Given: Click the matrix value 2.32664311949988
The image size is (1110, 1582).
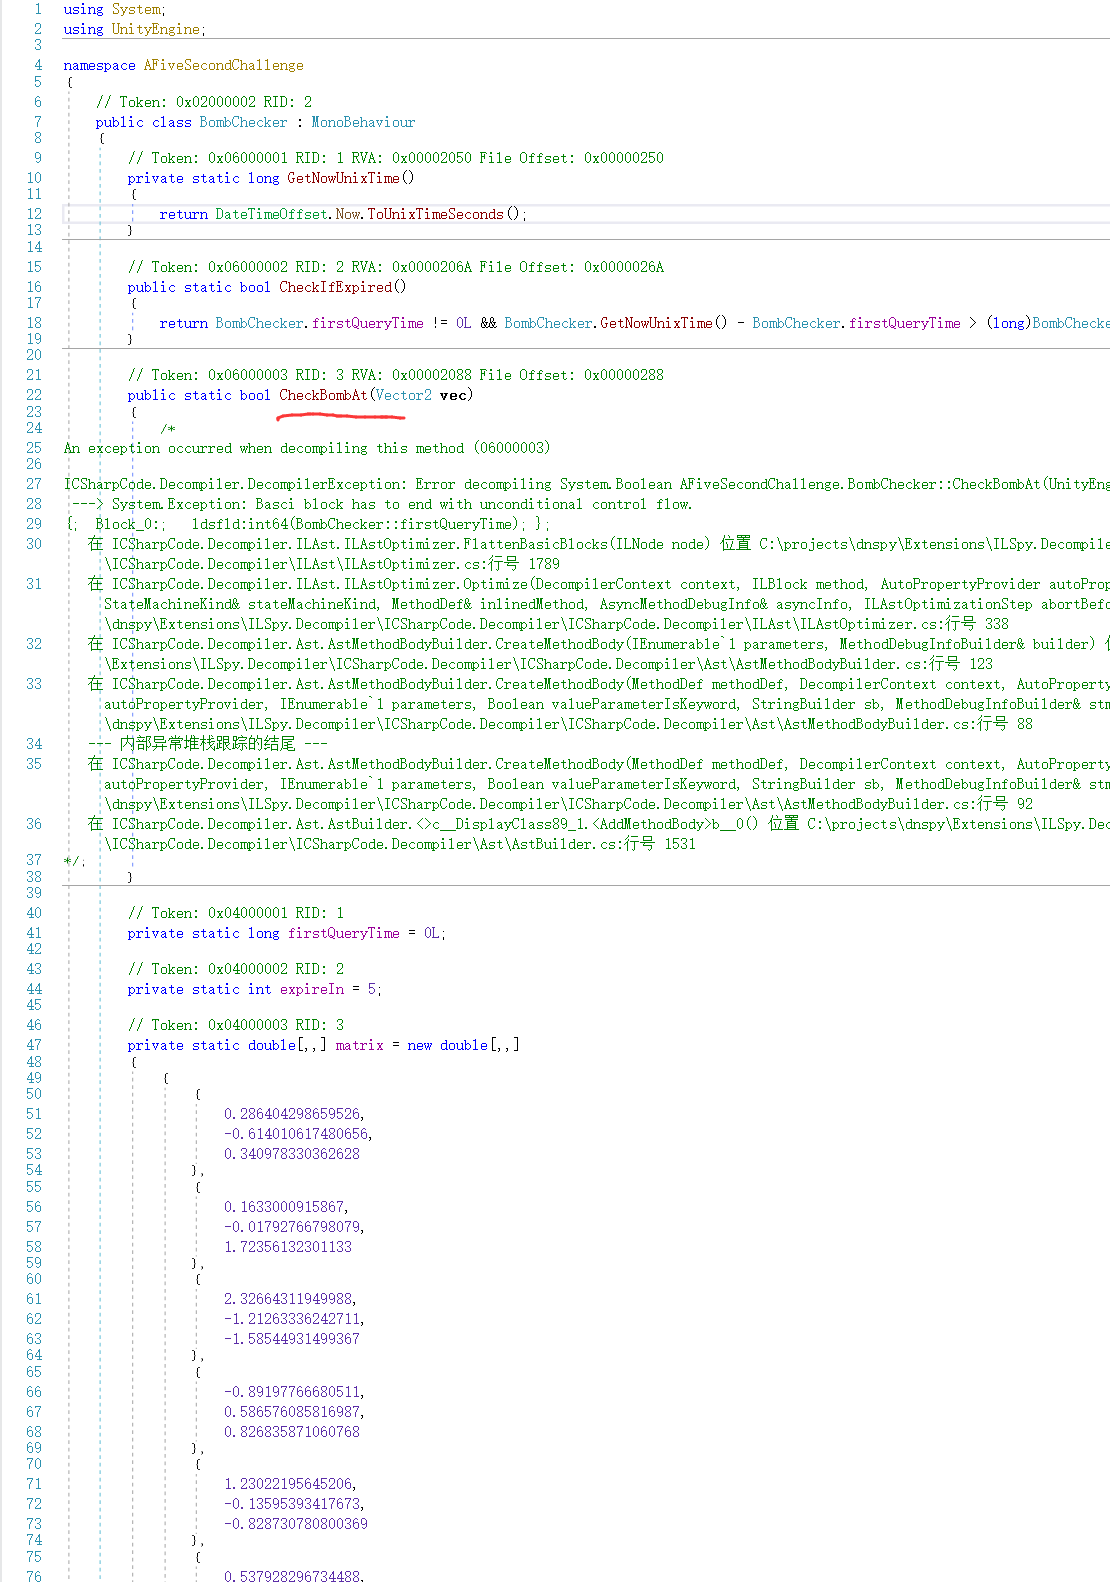Looking at the screenshot, I should point(288,1299).
